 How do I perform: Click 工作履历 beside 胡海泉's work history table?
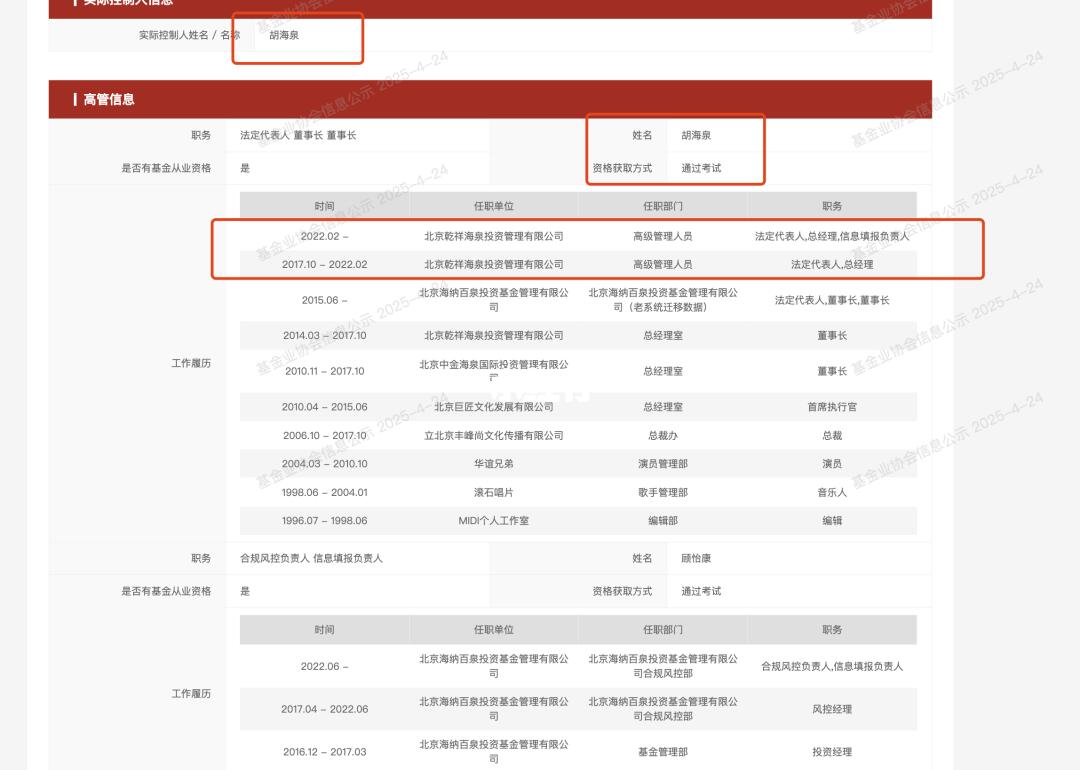[191, 364]
